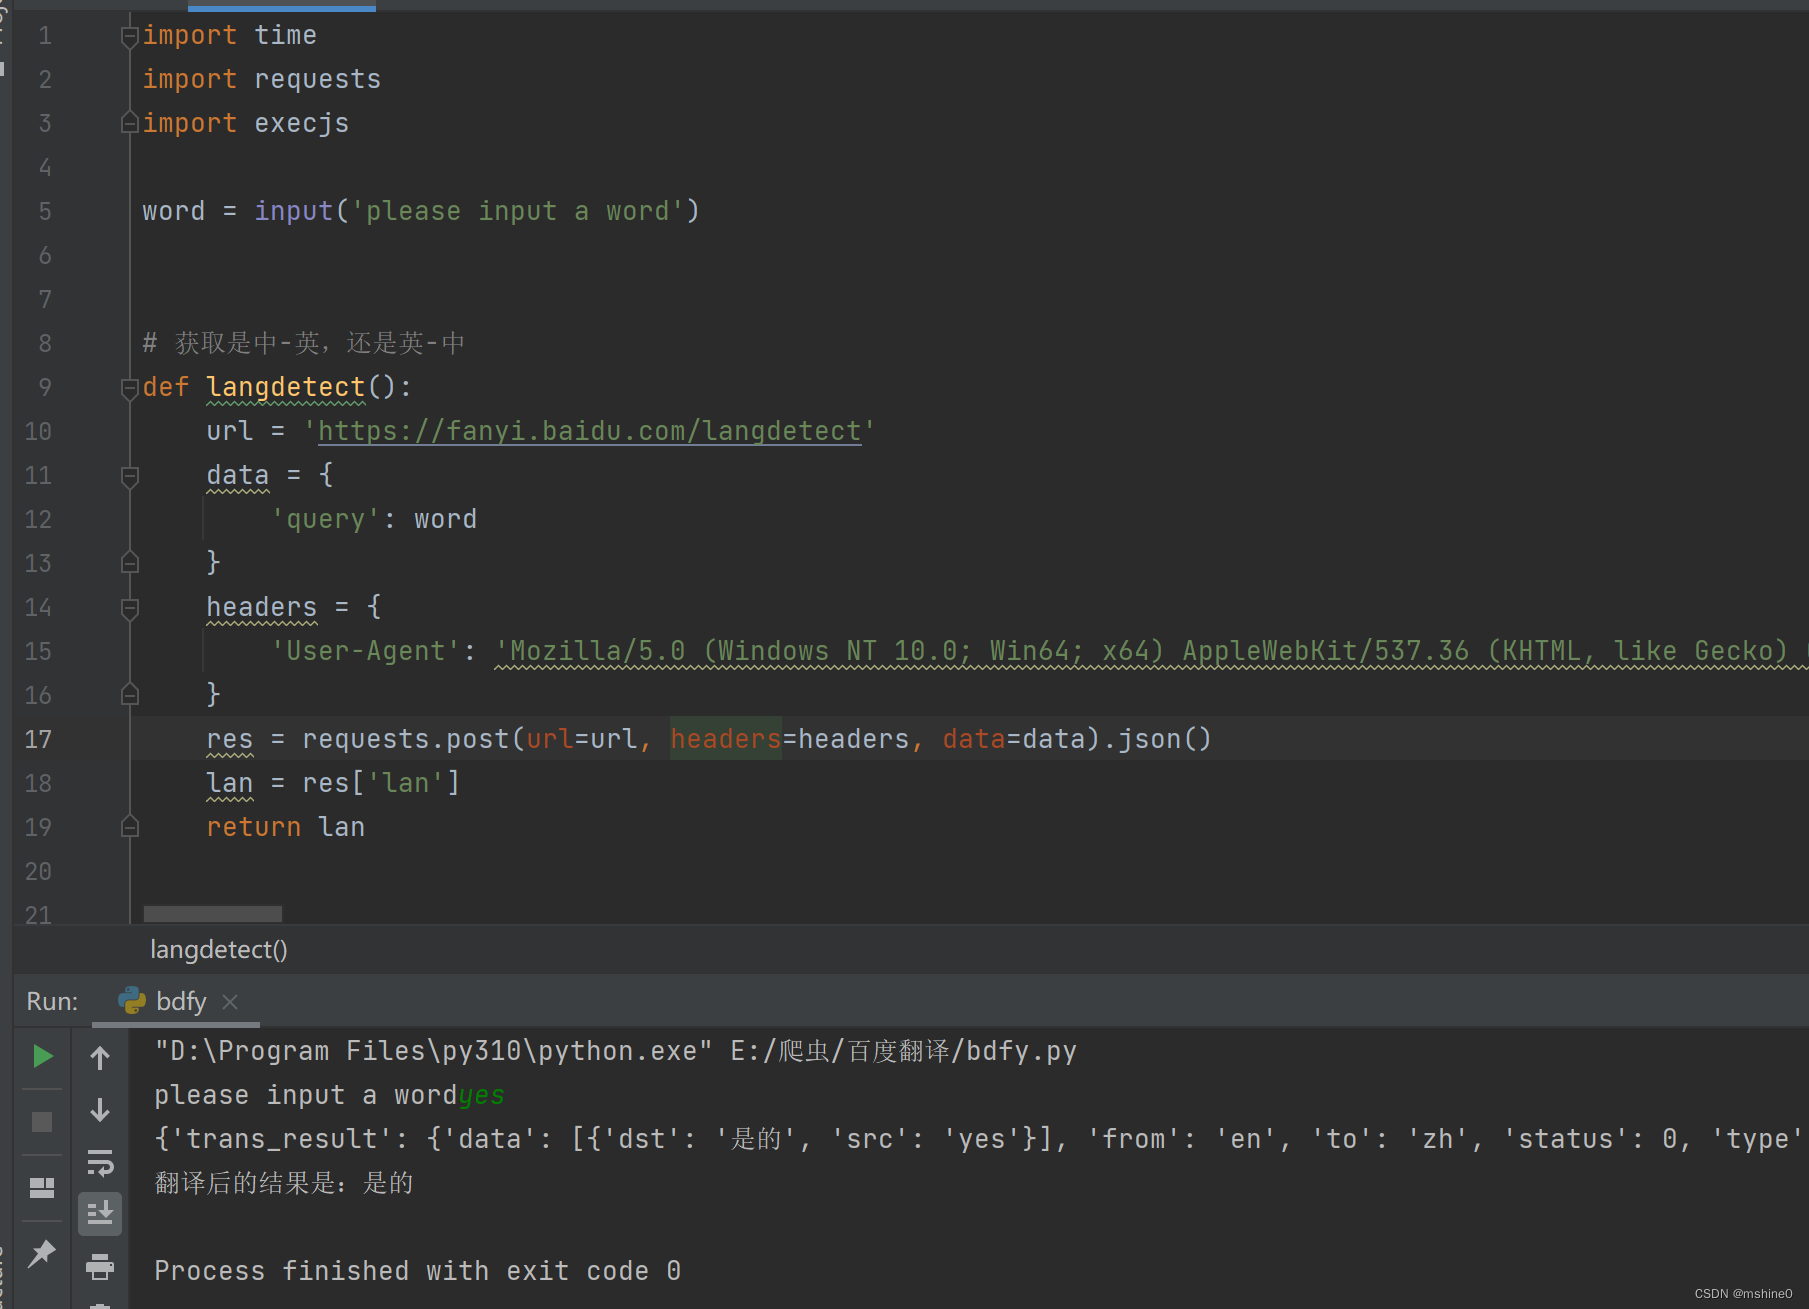Screen dimensions: 1809x1309
Task: Collapse the langdetect function at line 9
Action: pyautogui.click(x=129, y=388)
